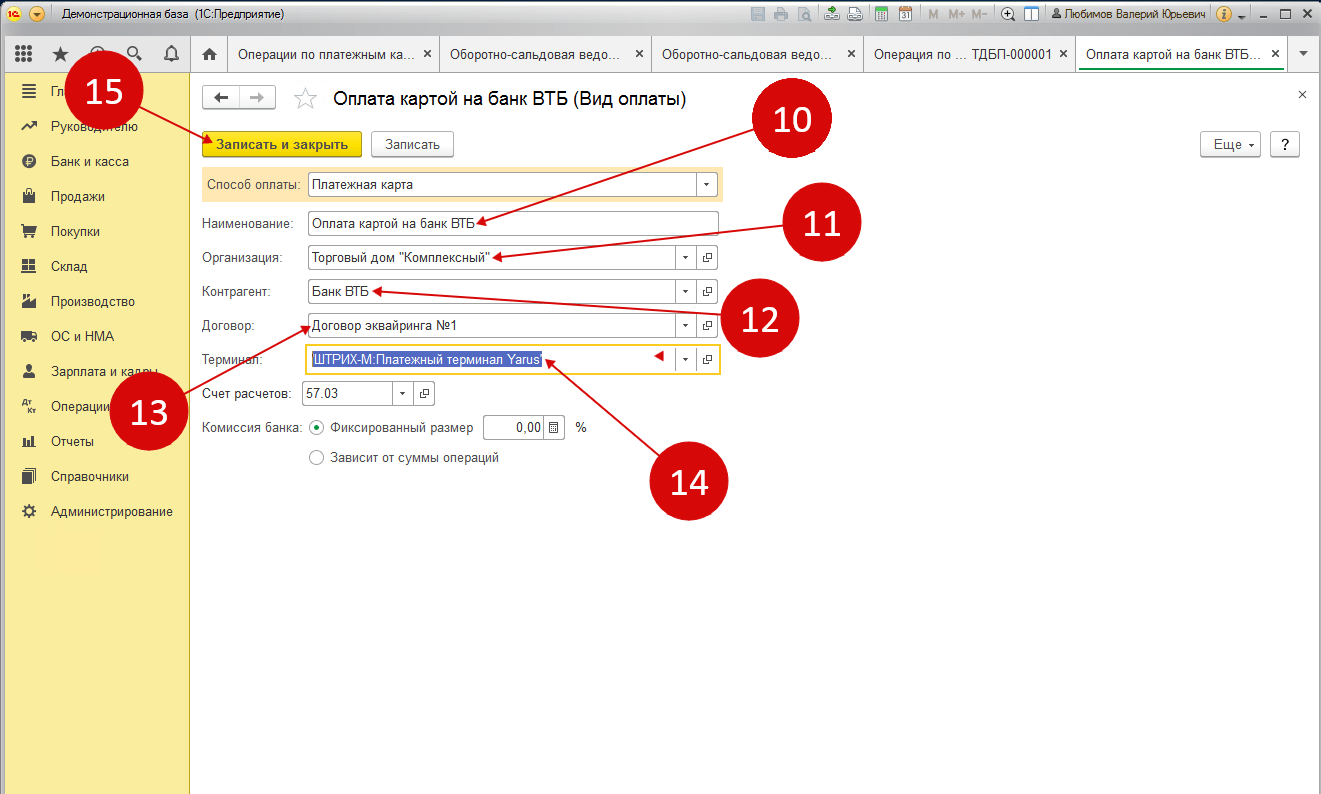Open the sections menu grid icon

24,54
